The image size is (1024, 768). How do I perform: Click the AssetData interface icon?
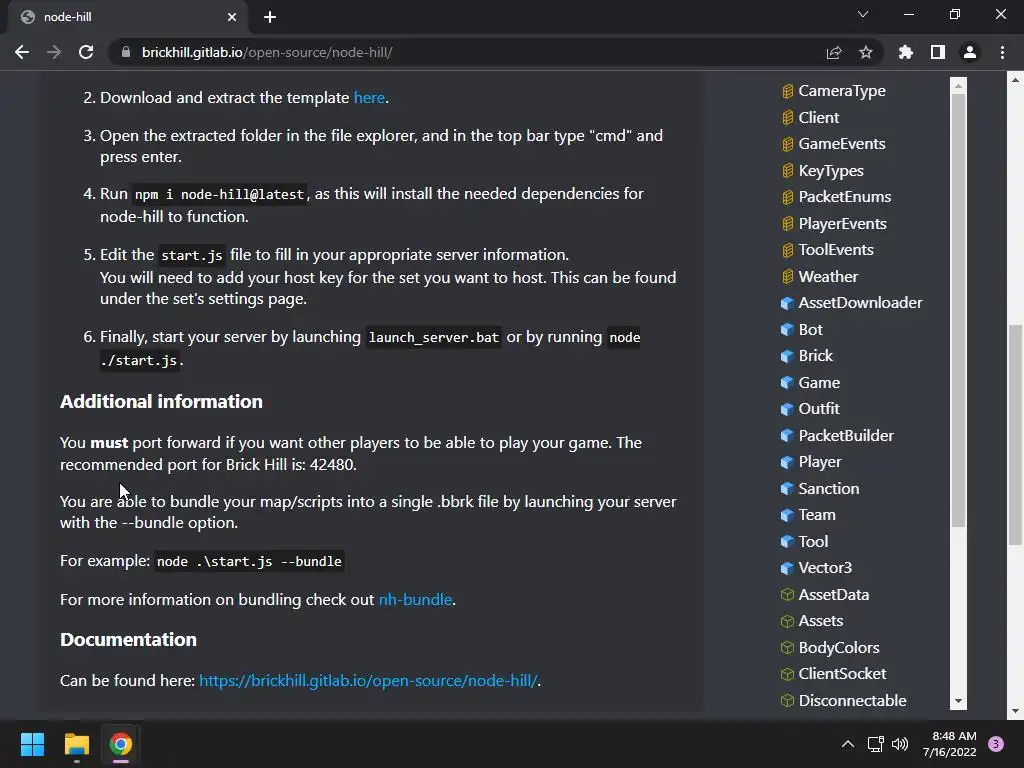788,595
